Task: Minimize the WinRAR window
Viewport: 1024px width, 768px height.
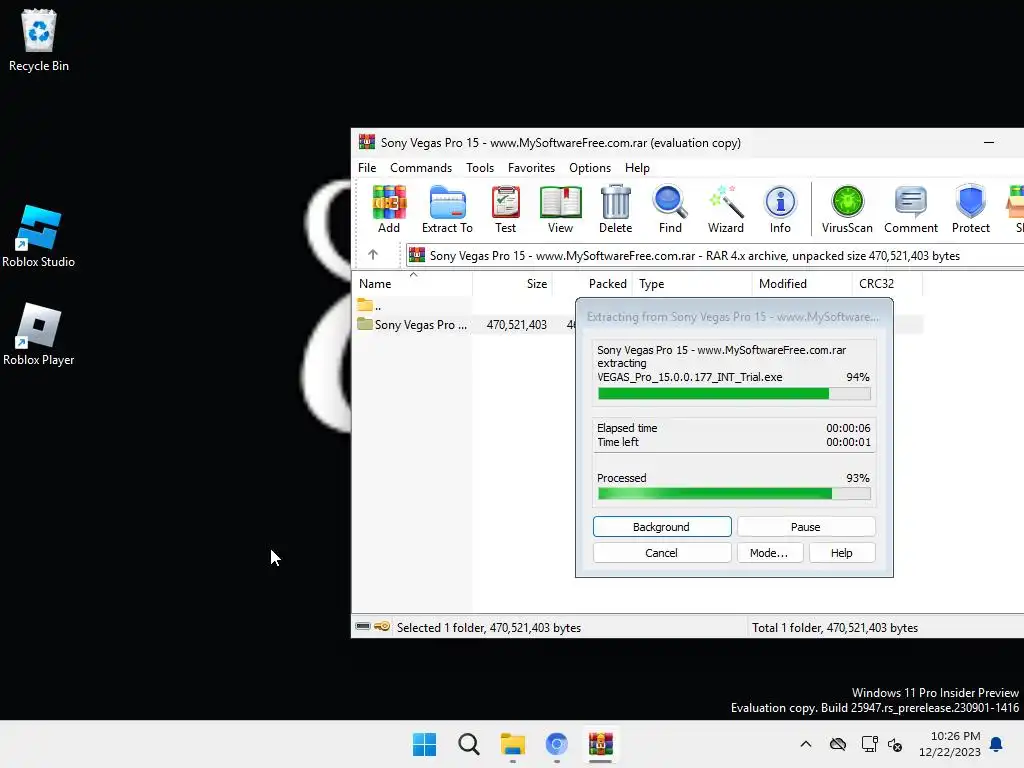Action: [x=989, y=142]
